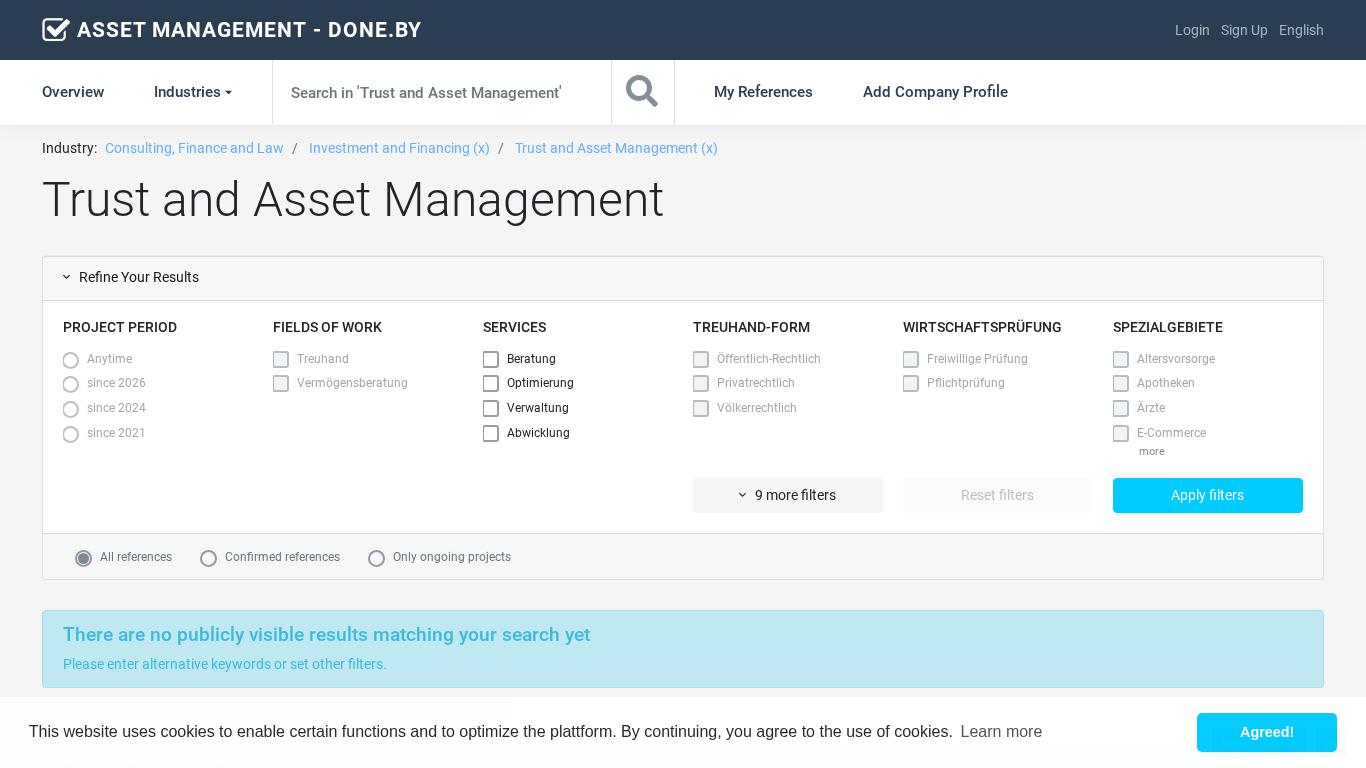This screenshot has height=768, width=1366.
Task: Switch language via English link
Action: coord(1301,30)
